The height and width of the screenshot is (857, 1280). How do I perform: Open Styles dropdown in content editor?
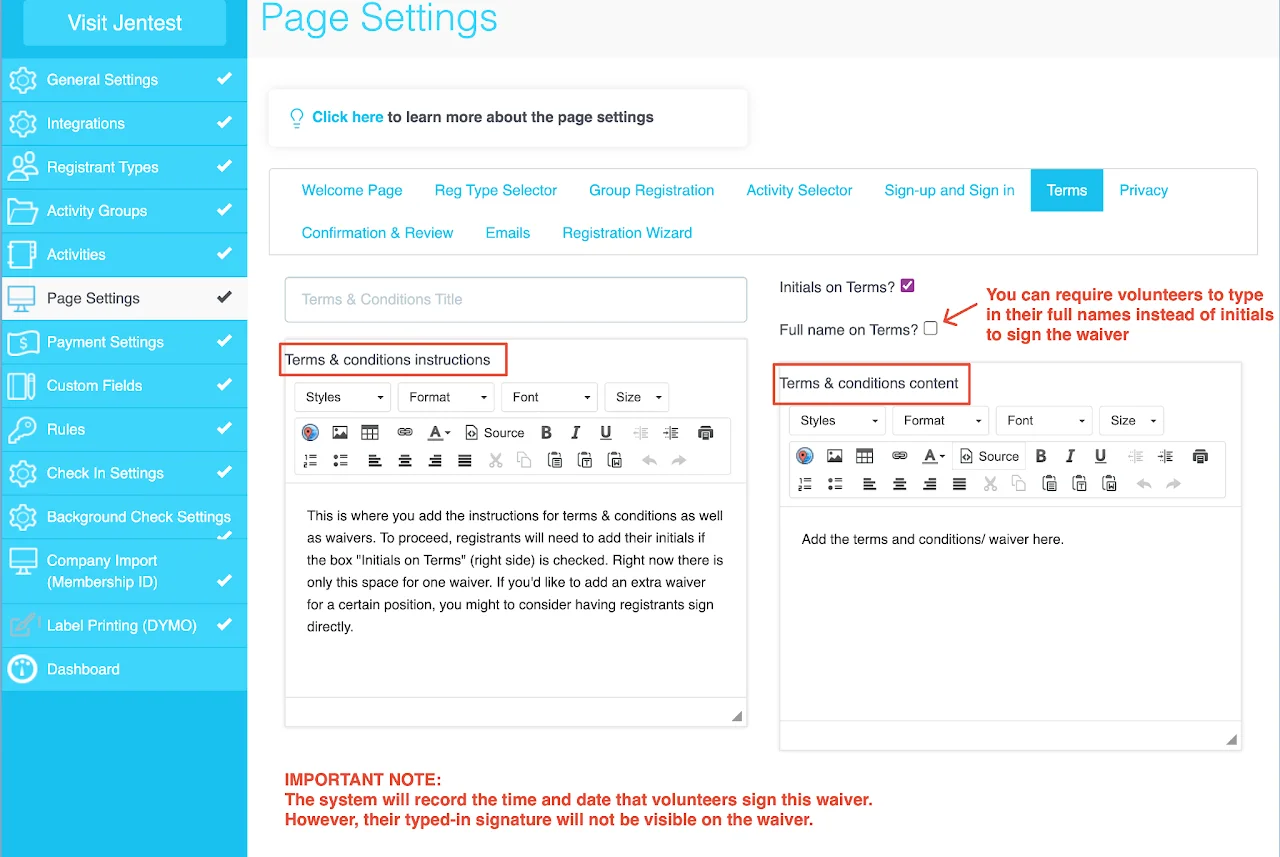(x=838, y=420)
